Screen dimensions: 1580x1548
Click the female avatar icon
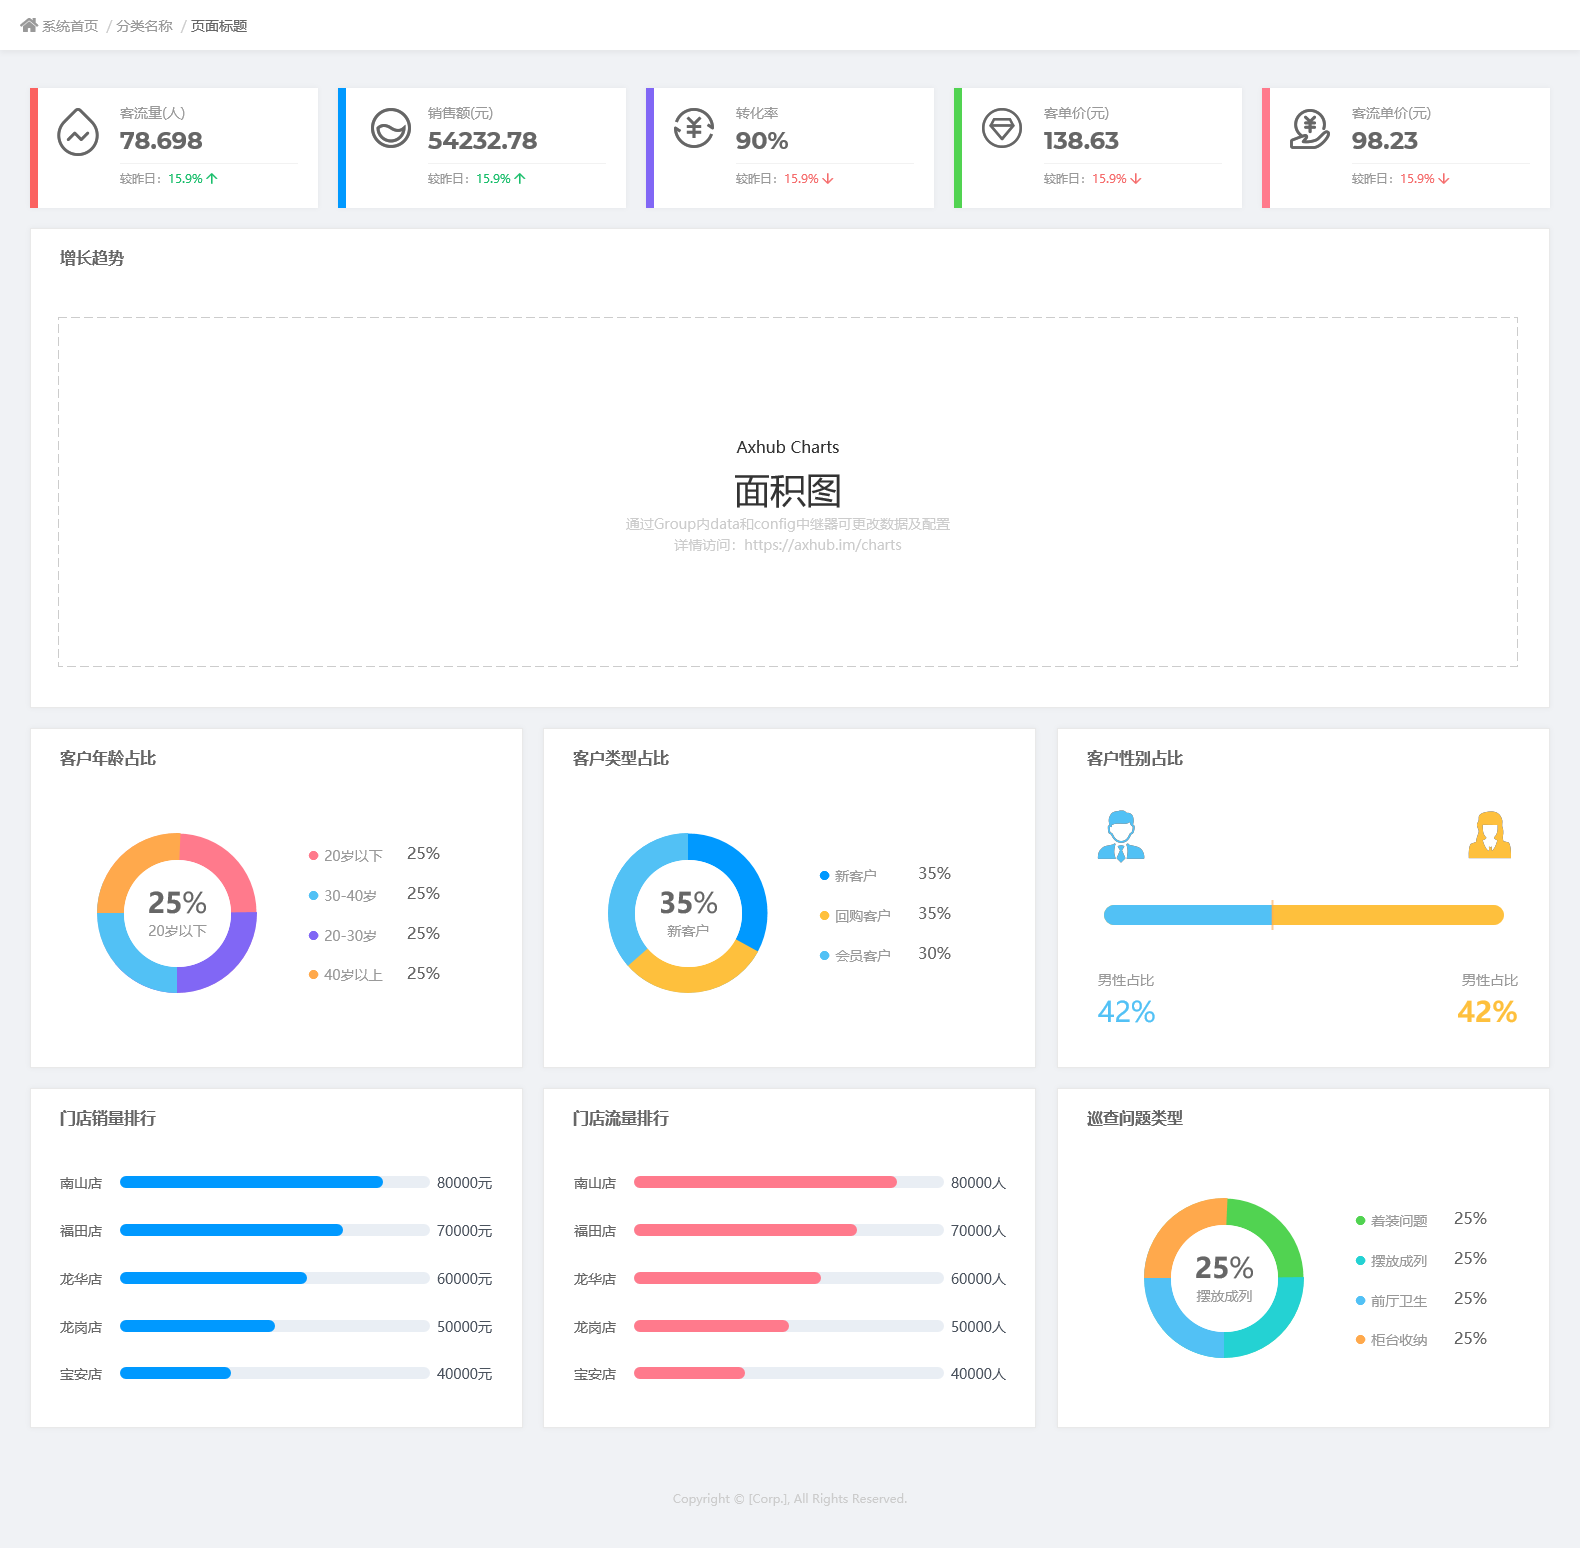pos(1489,835)
